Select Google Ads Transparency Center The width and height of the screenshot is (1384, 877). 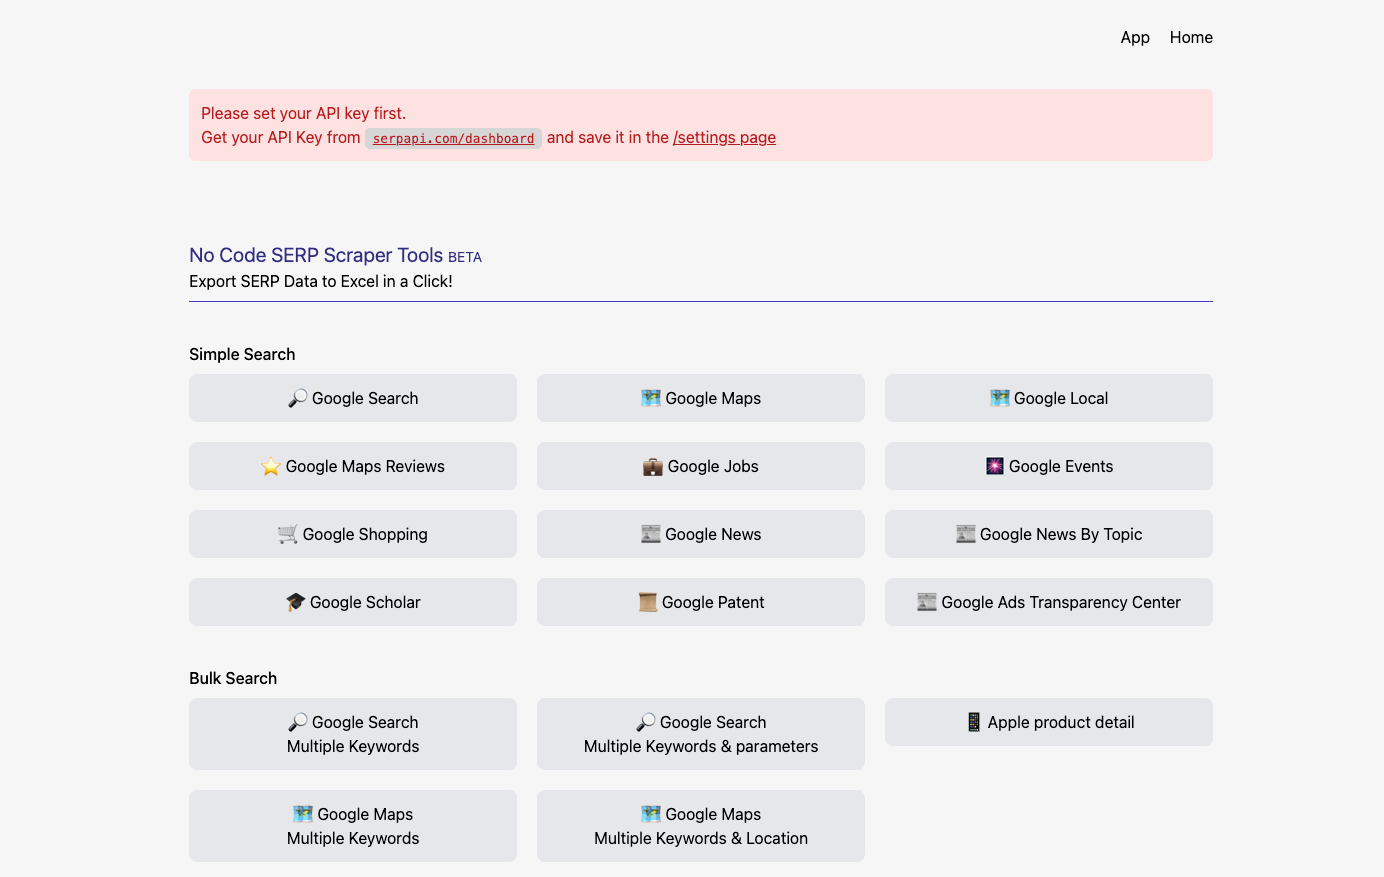coord(1049,602)
